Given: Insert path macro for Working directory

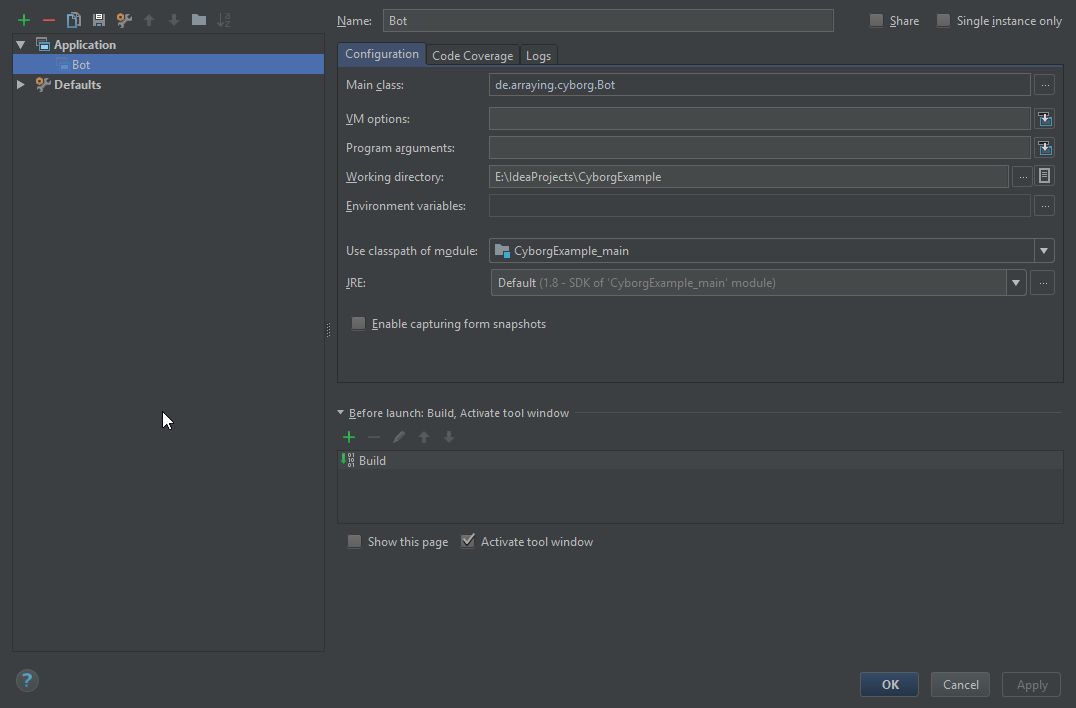Looking at the screenshot, I should tap(1044, 176).
